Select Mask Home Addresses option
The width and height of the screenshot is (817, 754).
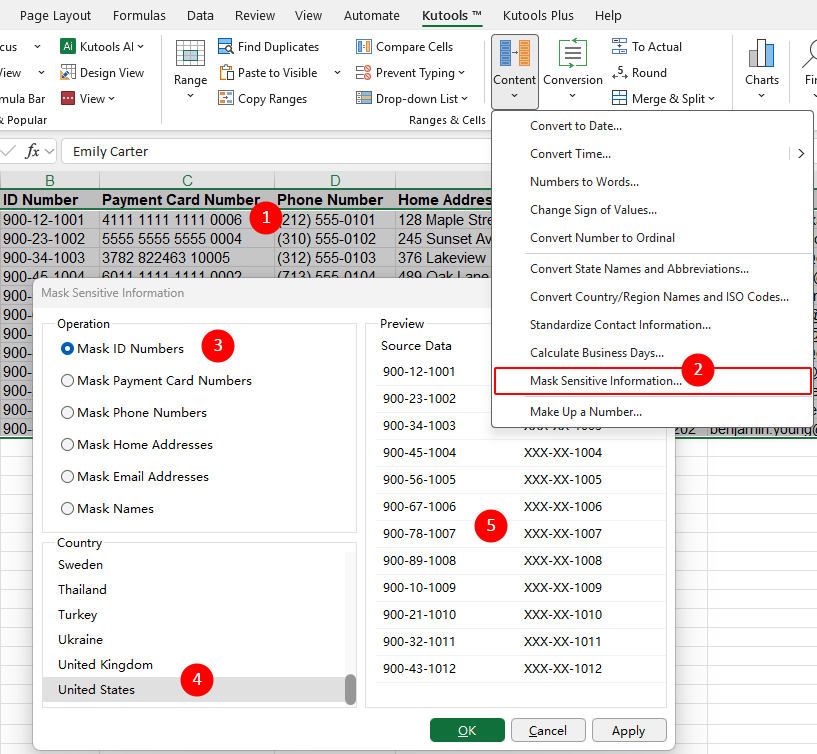(67, 444)
